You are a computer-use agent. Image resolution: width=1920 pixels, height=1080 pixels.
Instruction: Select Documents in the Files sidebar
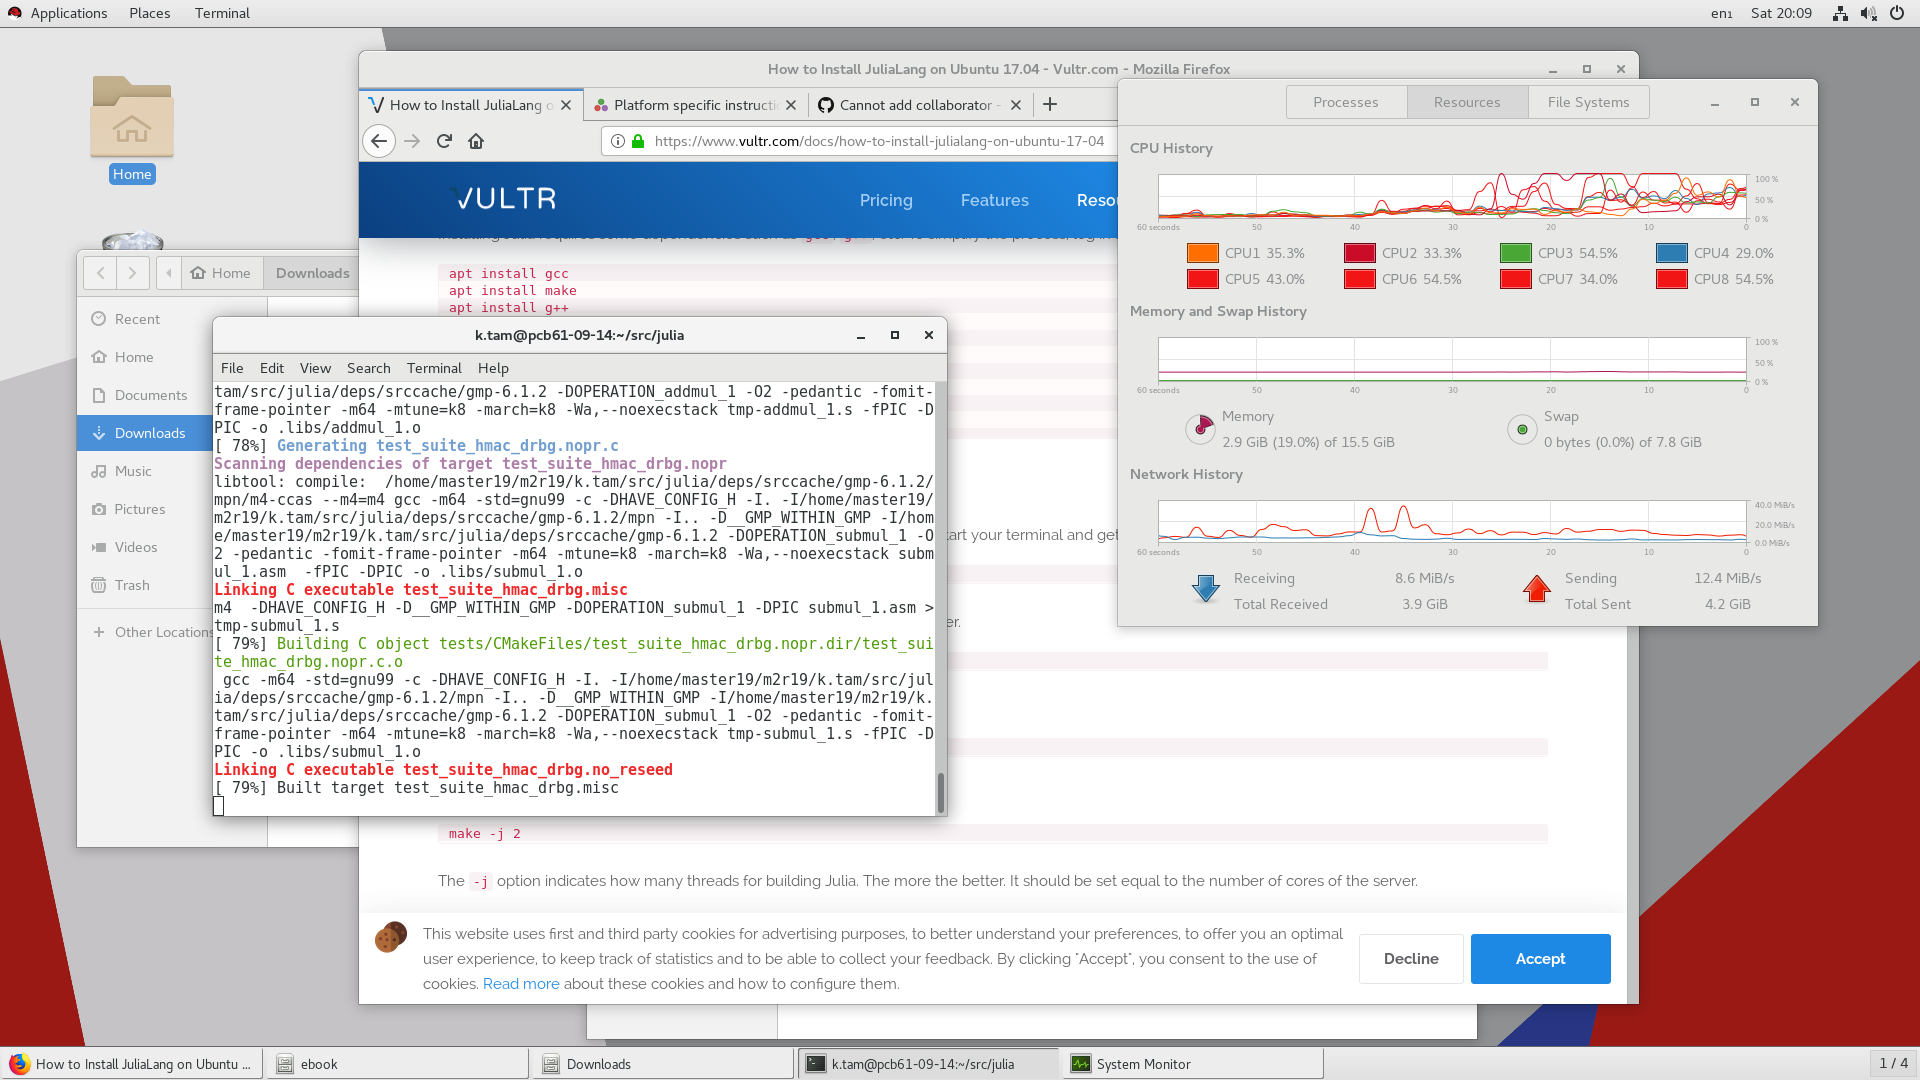tap(151, 395)
